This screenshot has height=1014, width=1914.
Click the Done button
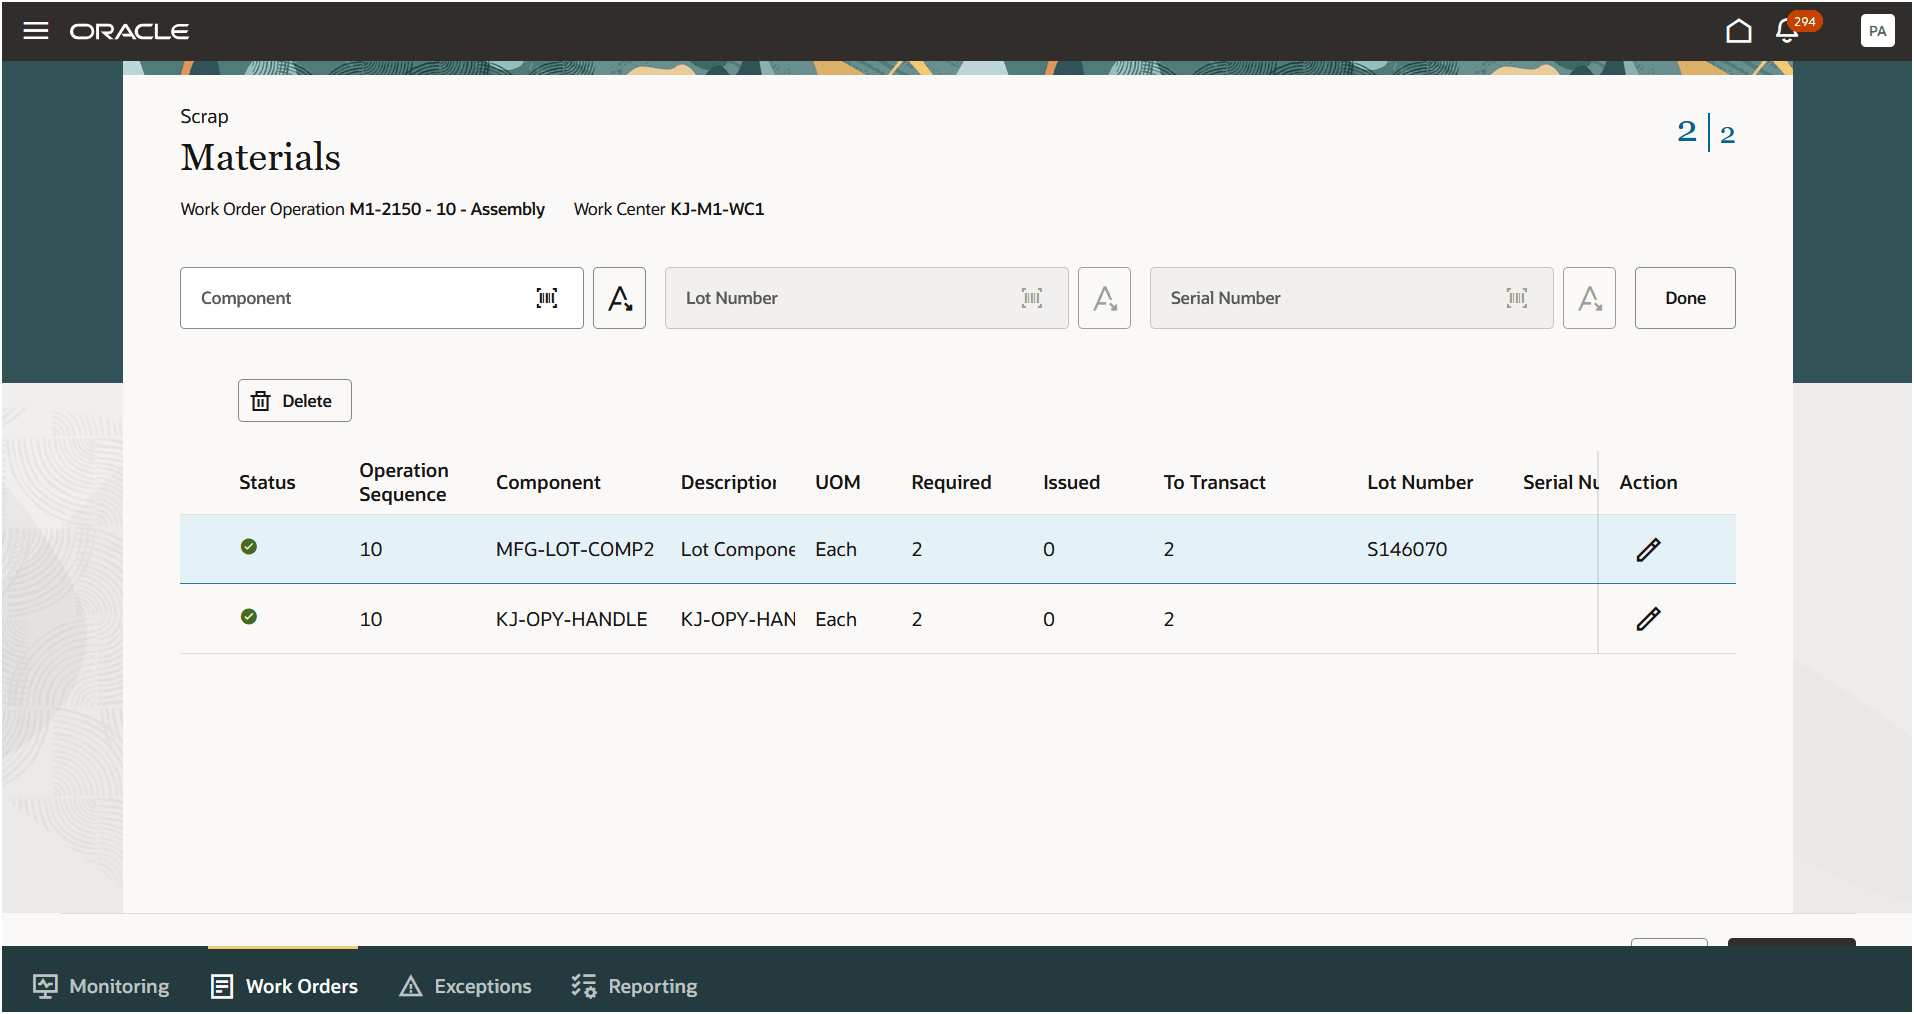click(1685, 298)
